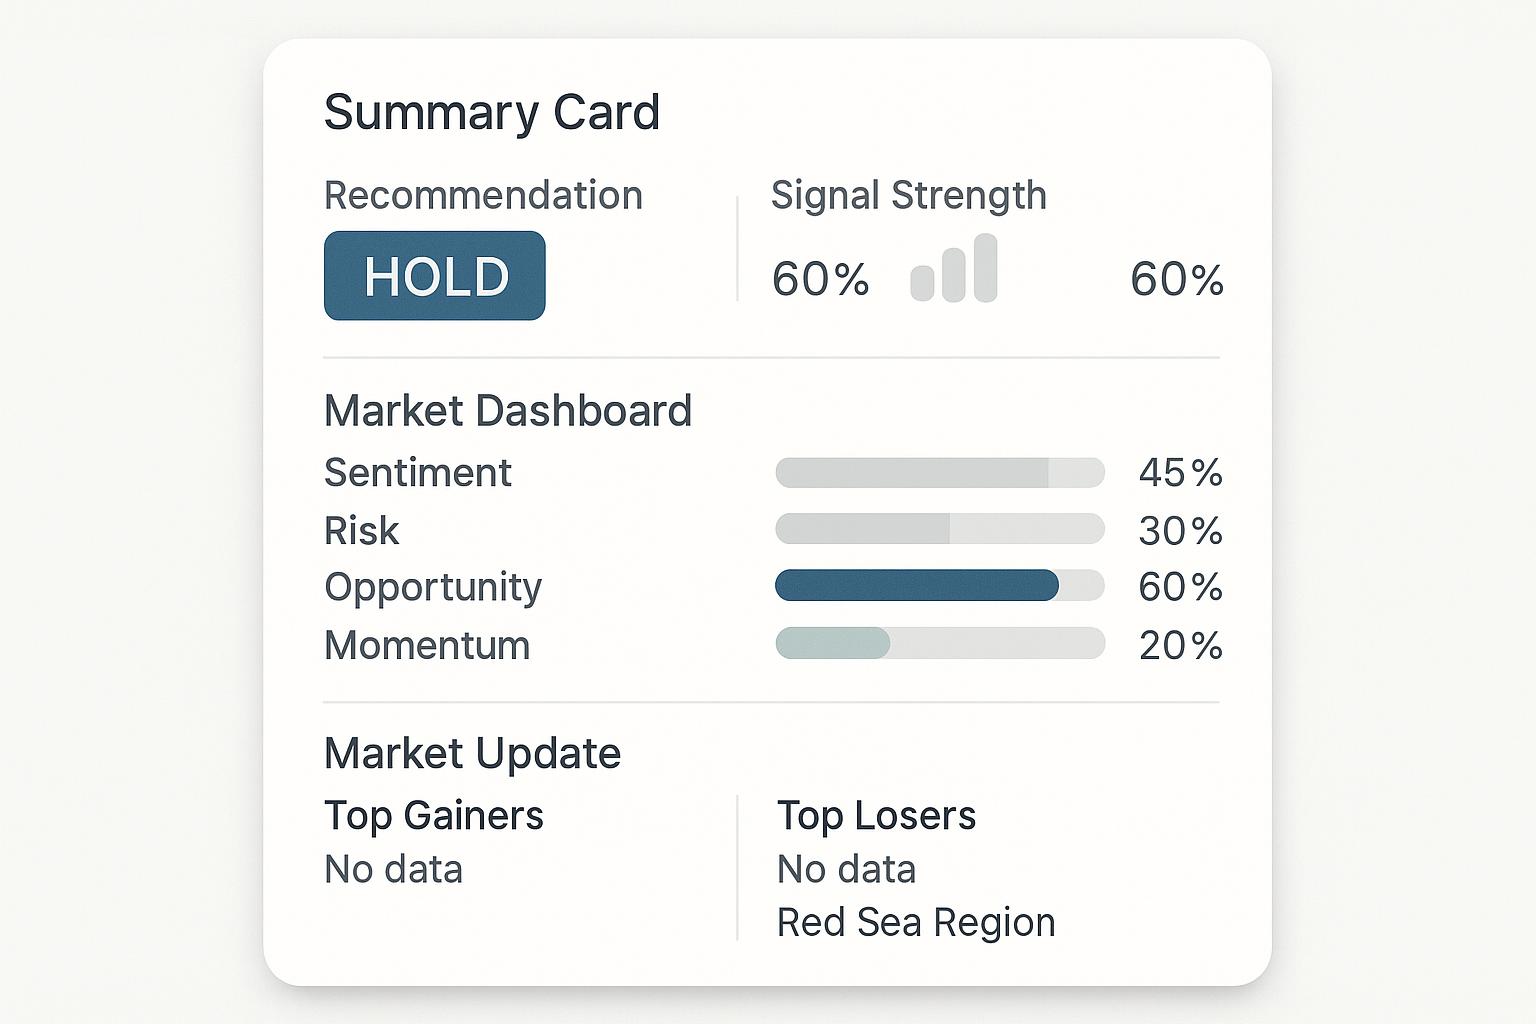Select the 45% Sentiment value
The height and width of the screenshot is (1024, 1536).
click(1181, 472)
